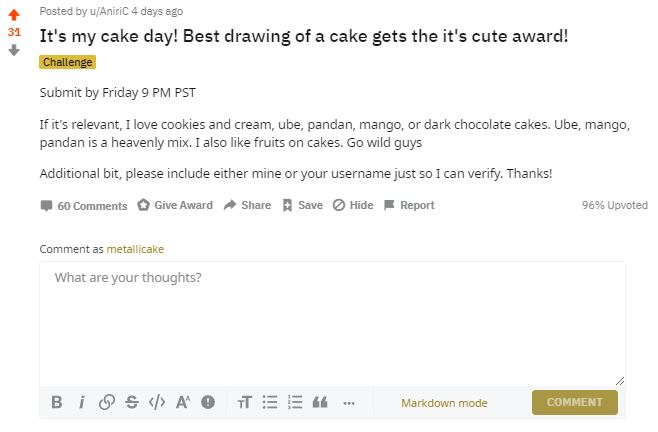Open the Share options menu
The height and width of the screenshot is (432, 658).
(247, 205)
